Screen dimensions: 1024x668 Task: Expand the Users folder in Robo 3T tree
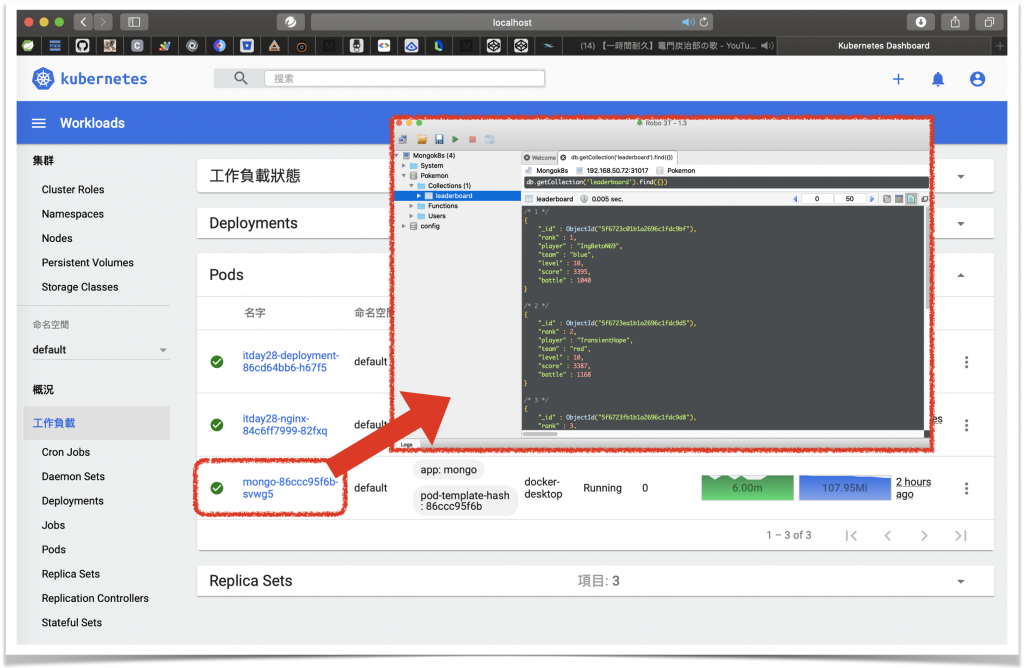click(411, 216)
